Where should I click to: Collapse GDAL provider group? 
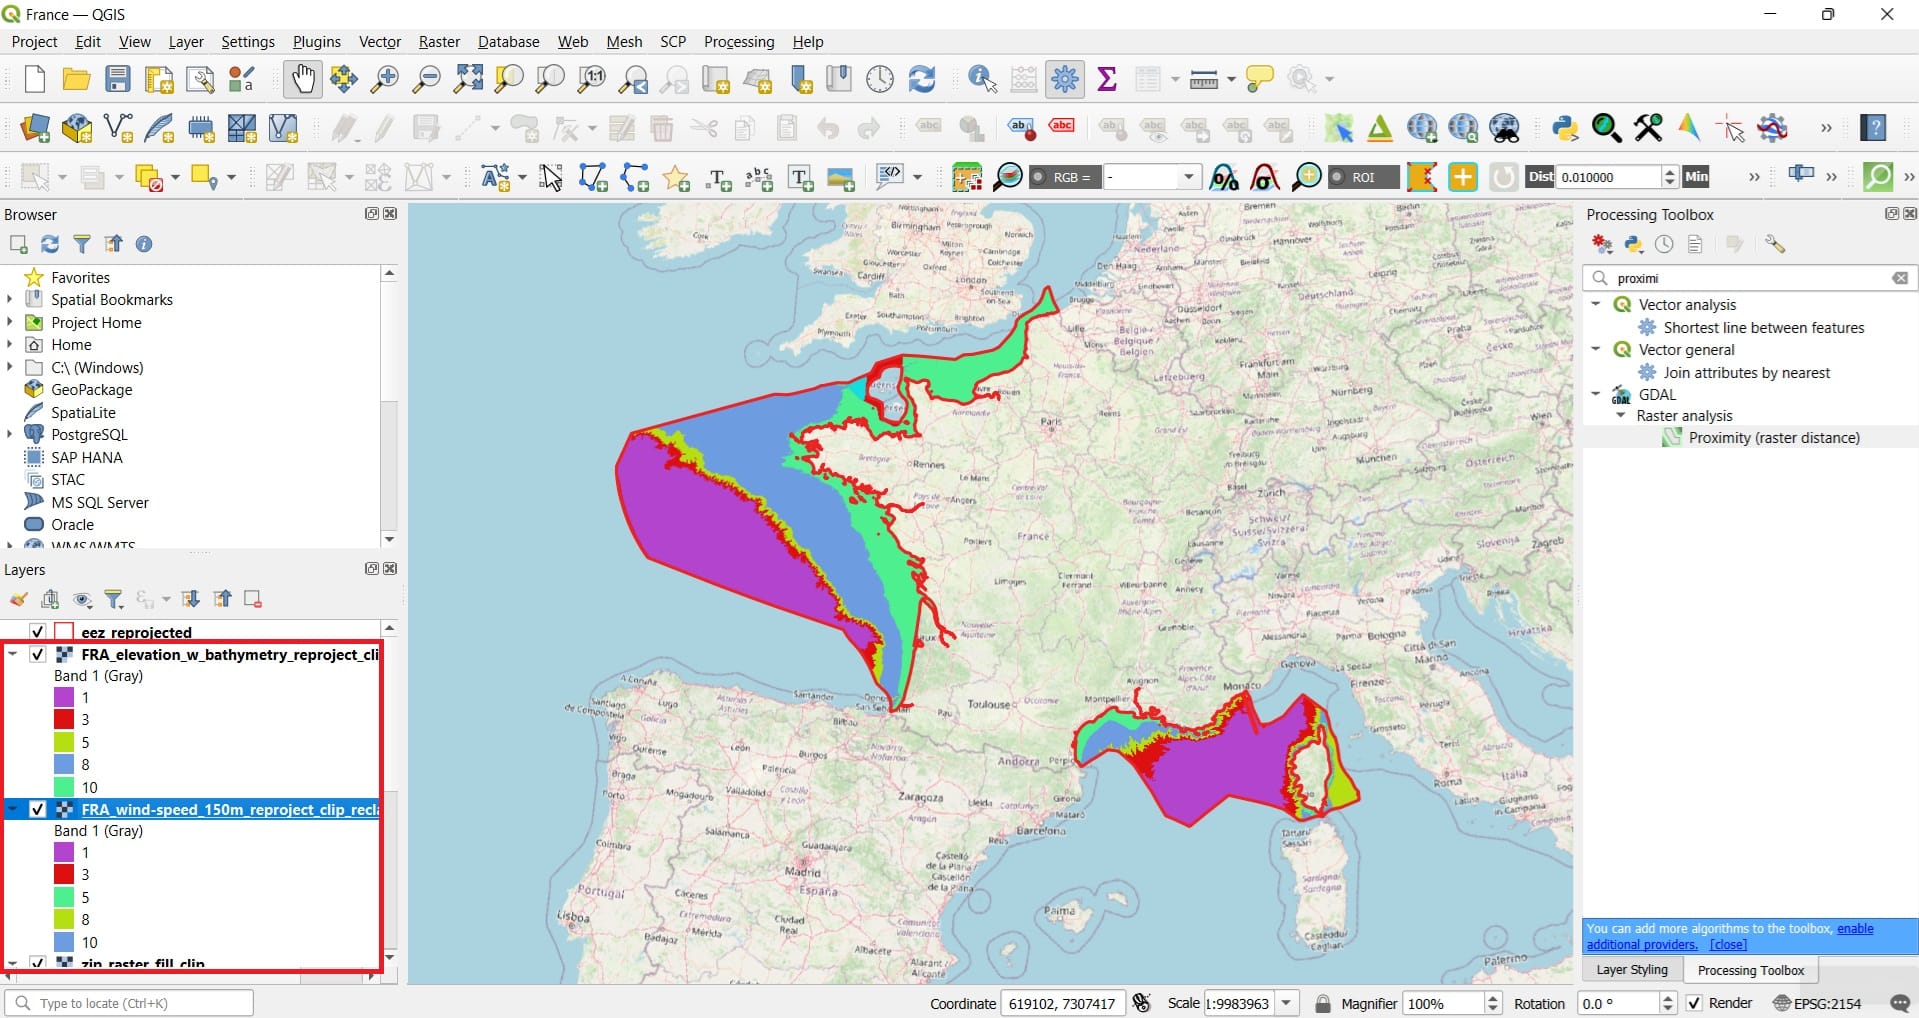[1596, 394]
